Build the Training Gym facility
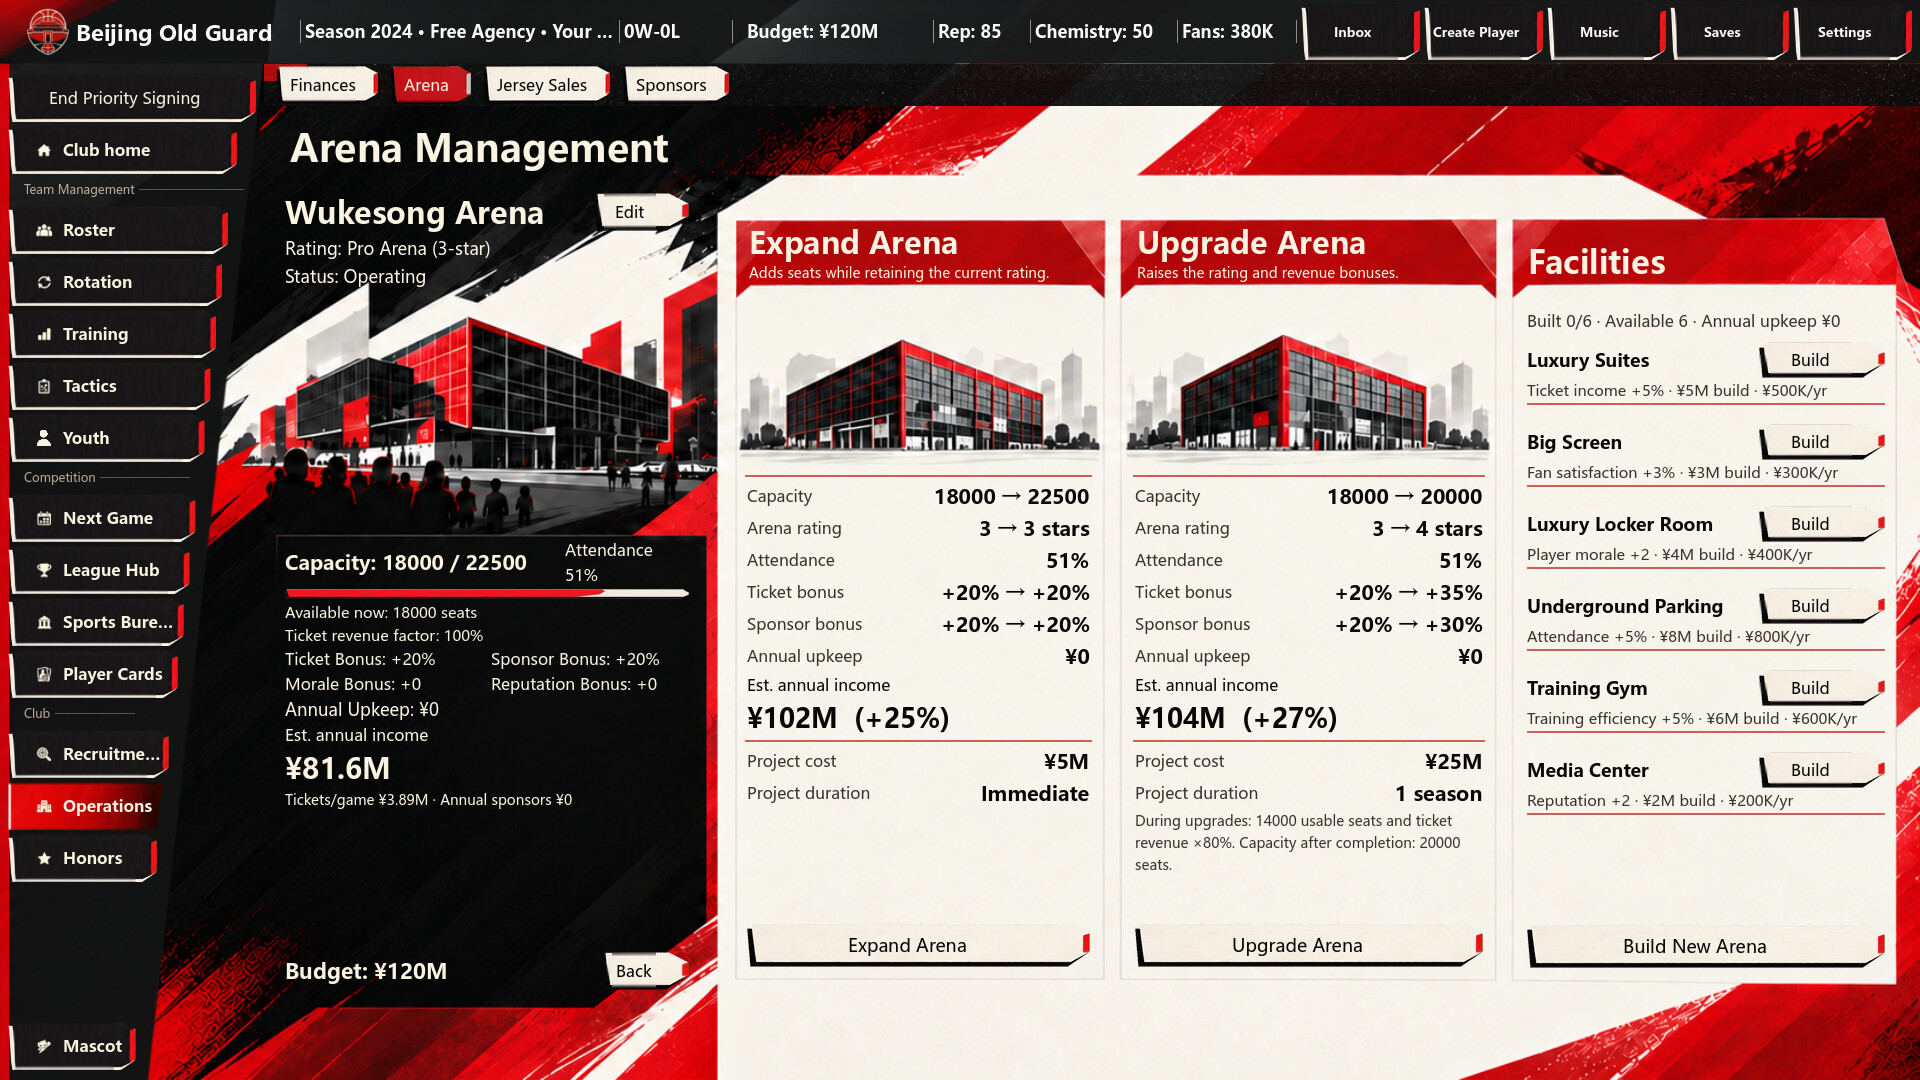This screenshot has width=1920, height=1080. 1821,688
